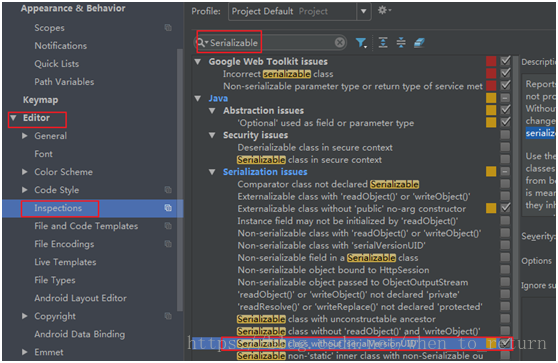Collapse Google Web Toolkit issues group
The height and width of the screenshot is (363, 558).
(198, 62)
